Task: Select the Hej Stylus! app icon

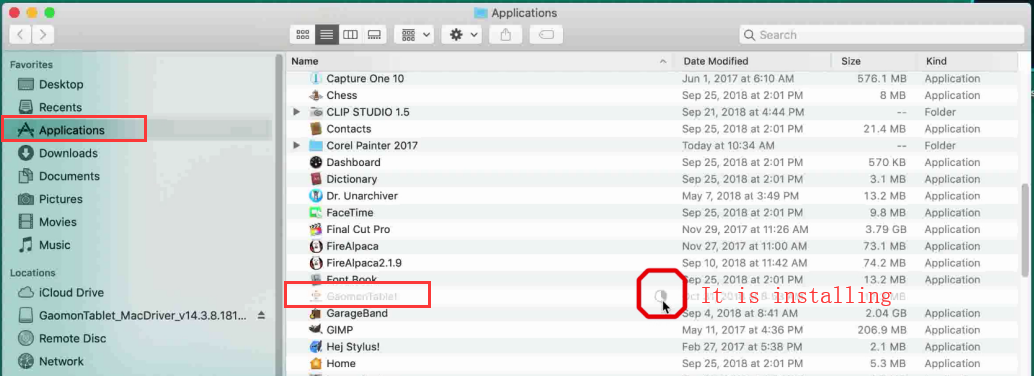Action: [x=315, y=346]
